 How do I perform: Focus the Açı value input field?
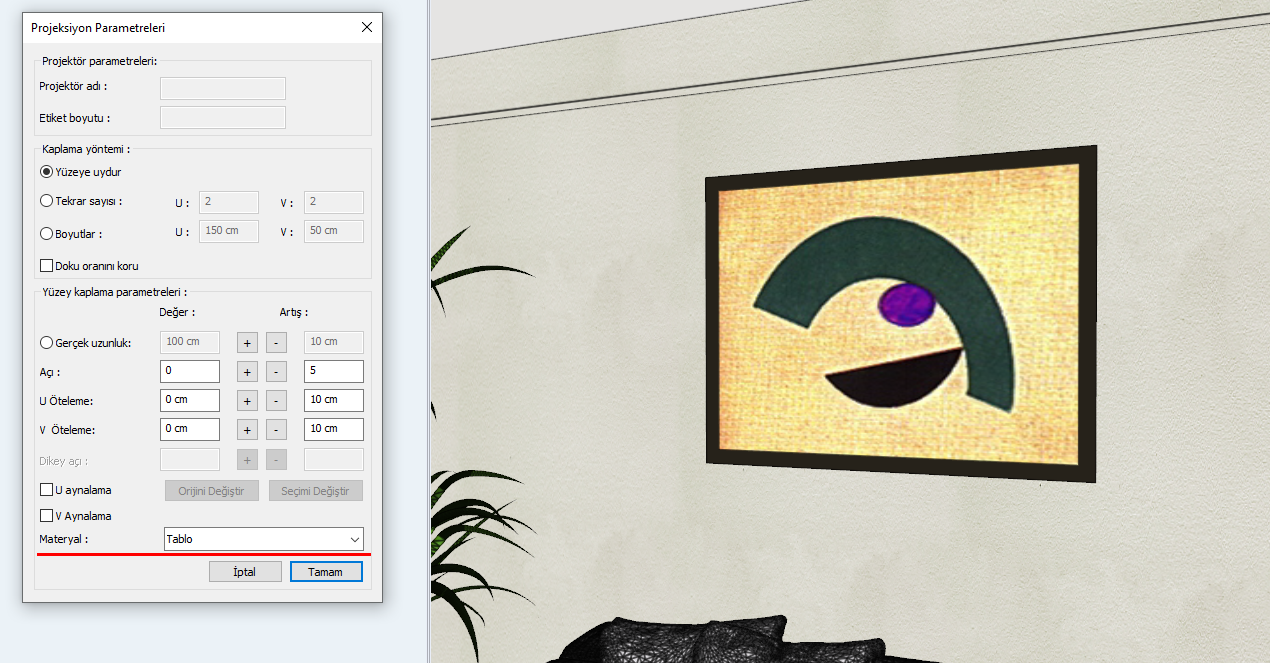(x=190, y=371)
